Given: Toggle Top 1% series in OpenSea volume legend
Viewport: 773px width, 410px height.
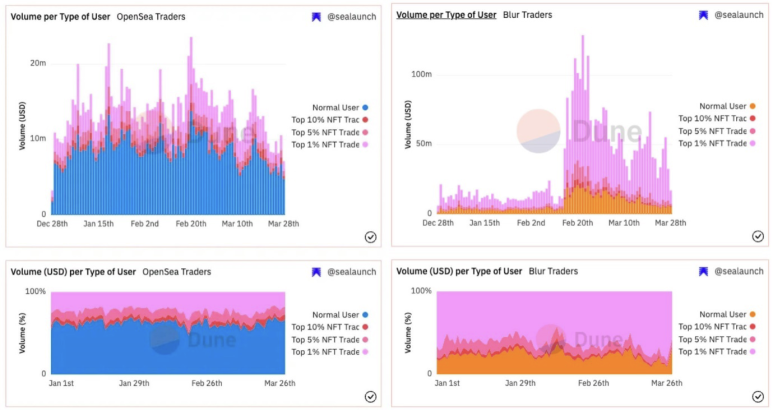Looking at the screenshot, I should (x=329, y=144).
